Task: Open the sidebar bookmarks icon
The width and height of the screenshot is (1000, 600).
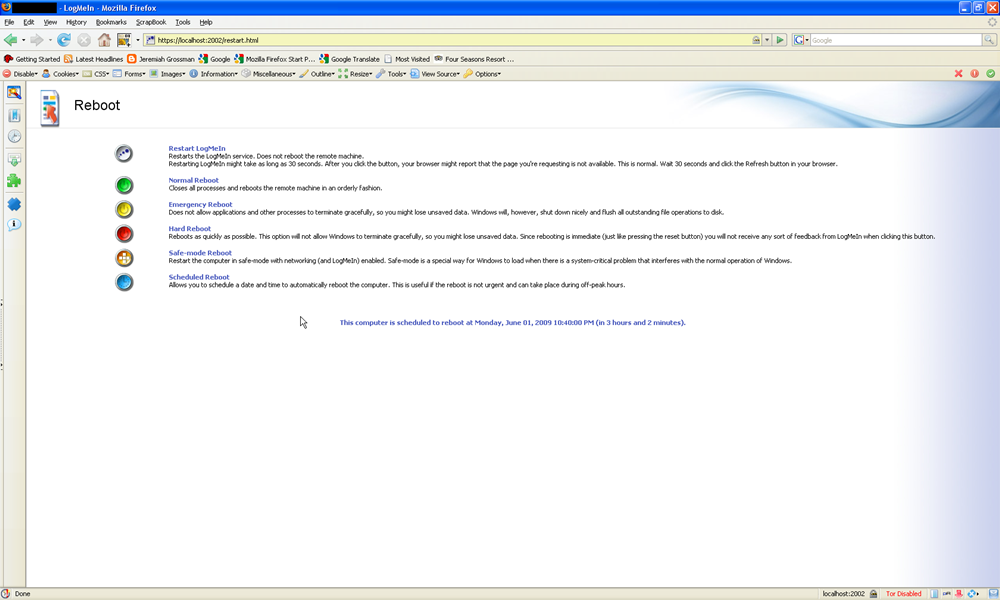Action: [x=13, y=115]
